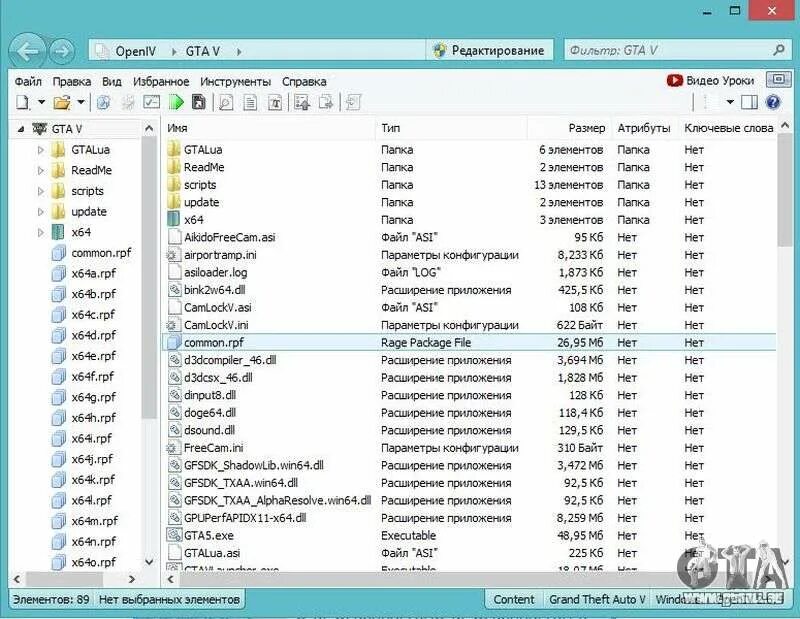Click the Content status bar button
This screenshot has height=619, width=800.
(x=513, y=600)
